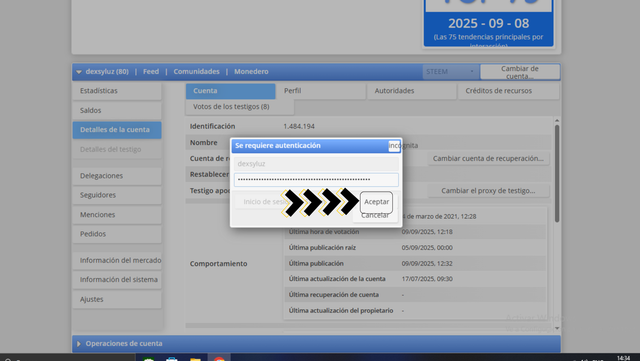The width and height of the screenshot is (640, 361).
Task: Click the dexsyluz username field in dialog
Action: point(316,164)
